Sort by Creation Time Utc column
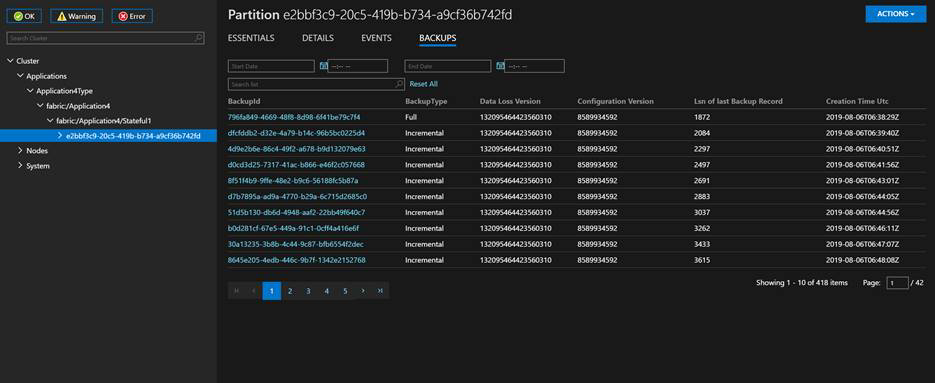This screenshot has height=383, width=935. click(x=857, y=101)
